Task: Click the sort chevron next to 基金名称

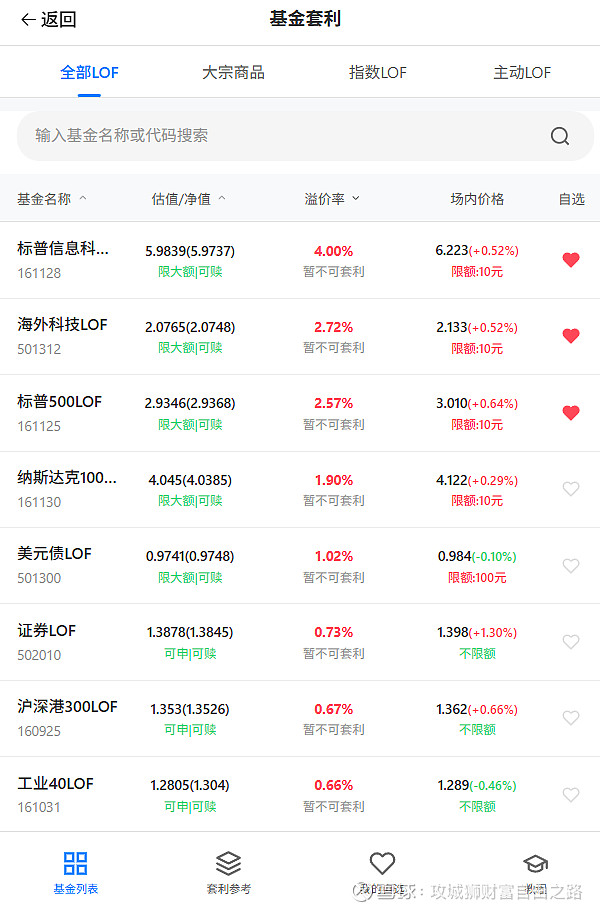Action: 82,198
